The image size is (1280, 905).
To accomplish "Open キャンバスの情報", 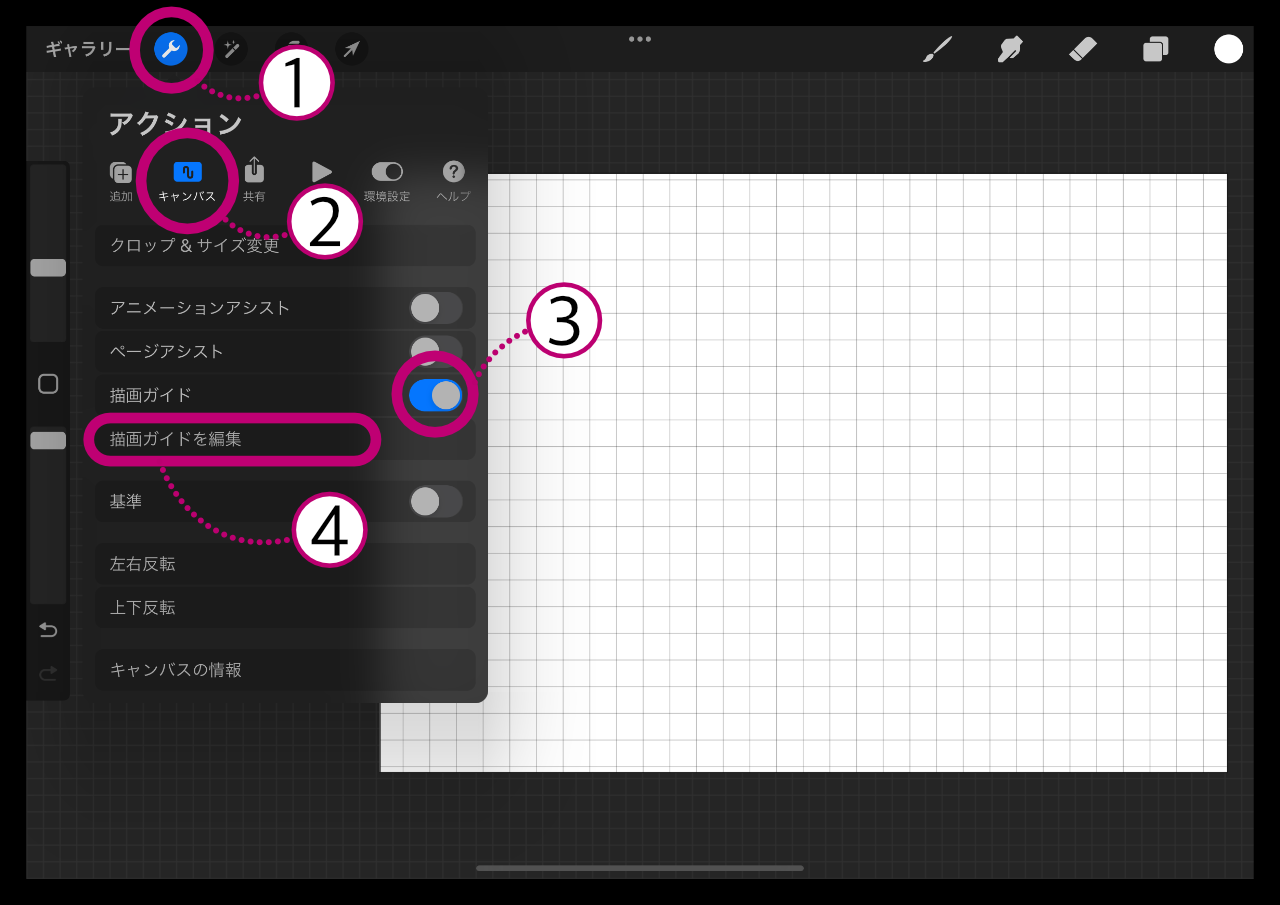I will tap(285, 670).
